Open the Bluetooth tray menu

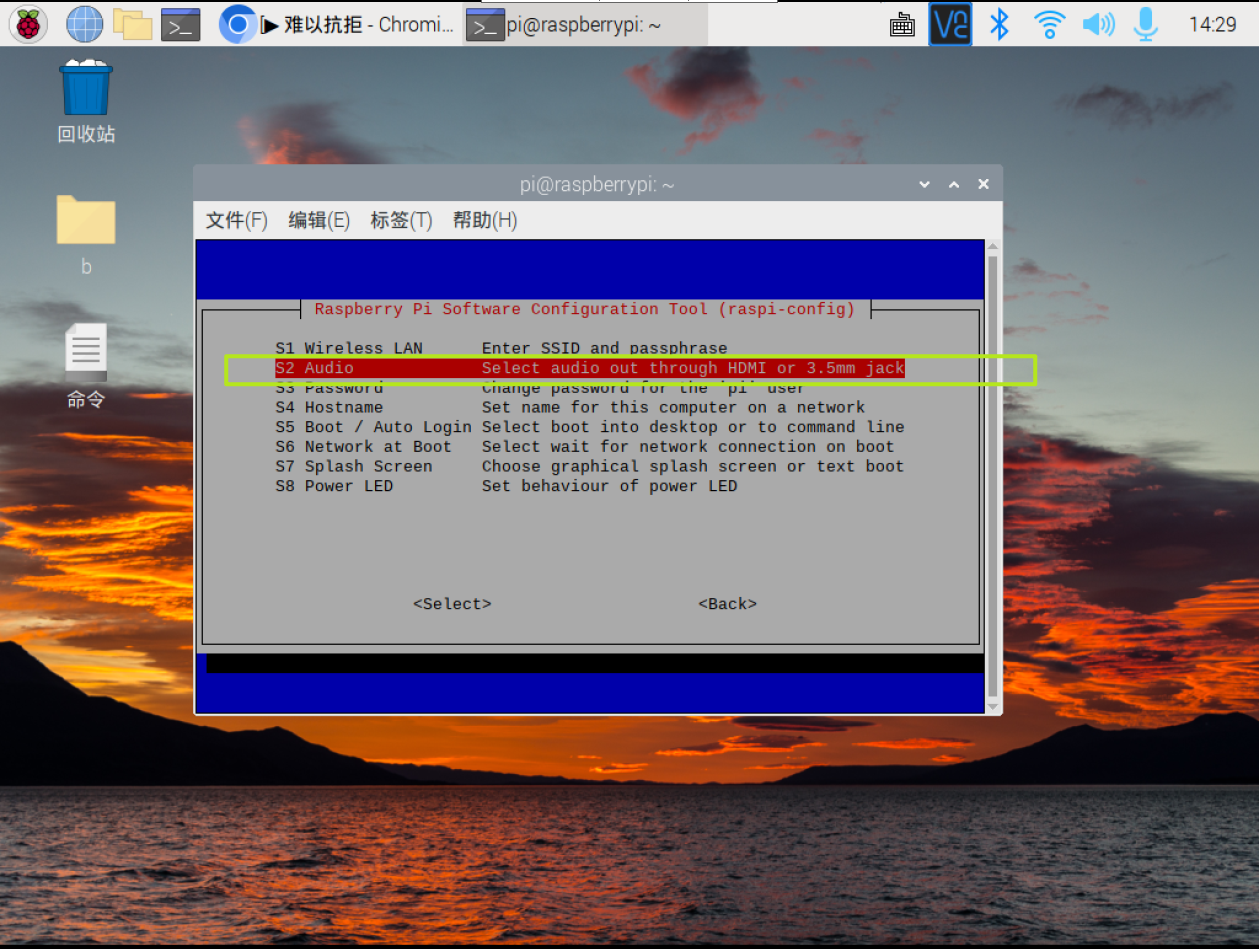coord(999,24)
